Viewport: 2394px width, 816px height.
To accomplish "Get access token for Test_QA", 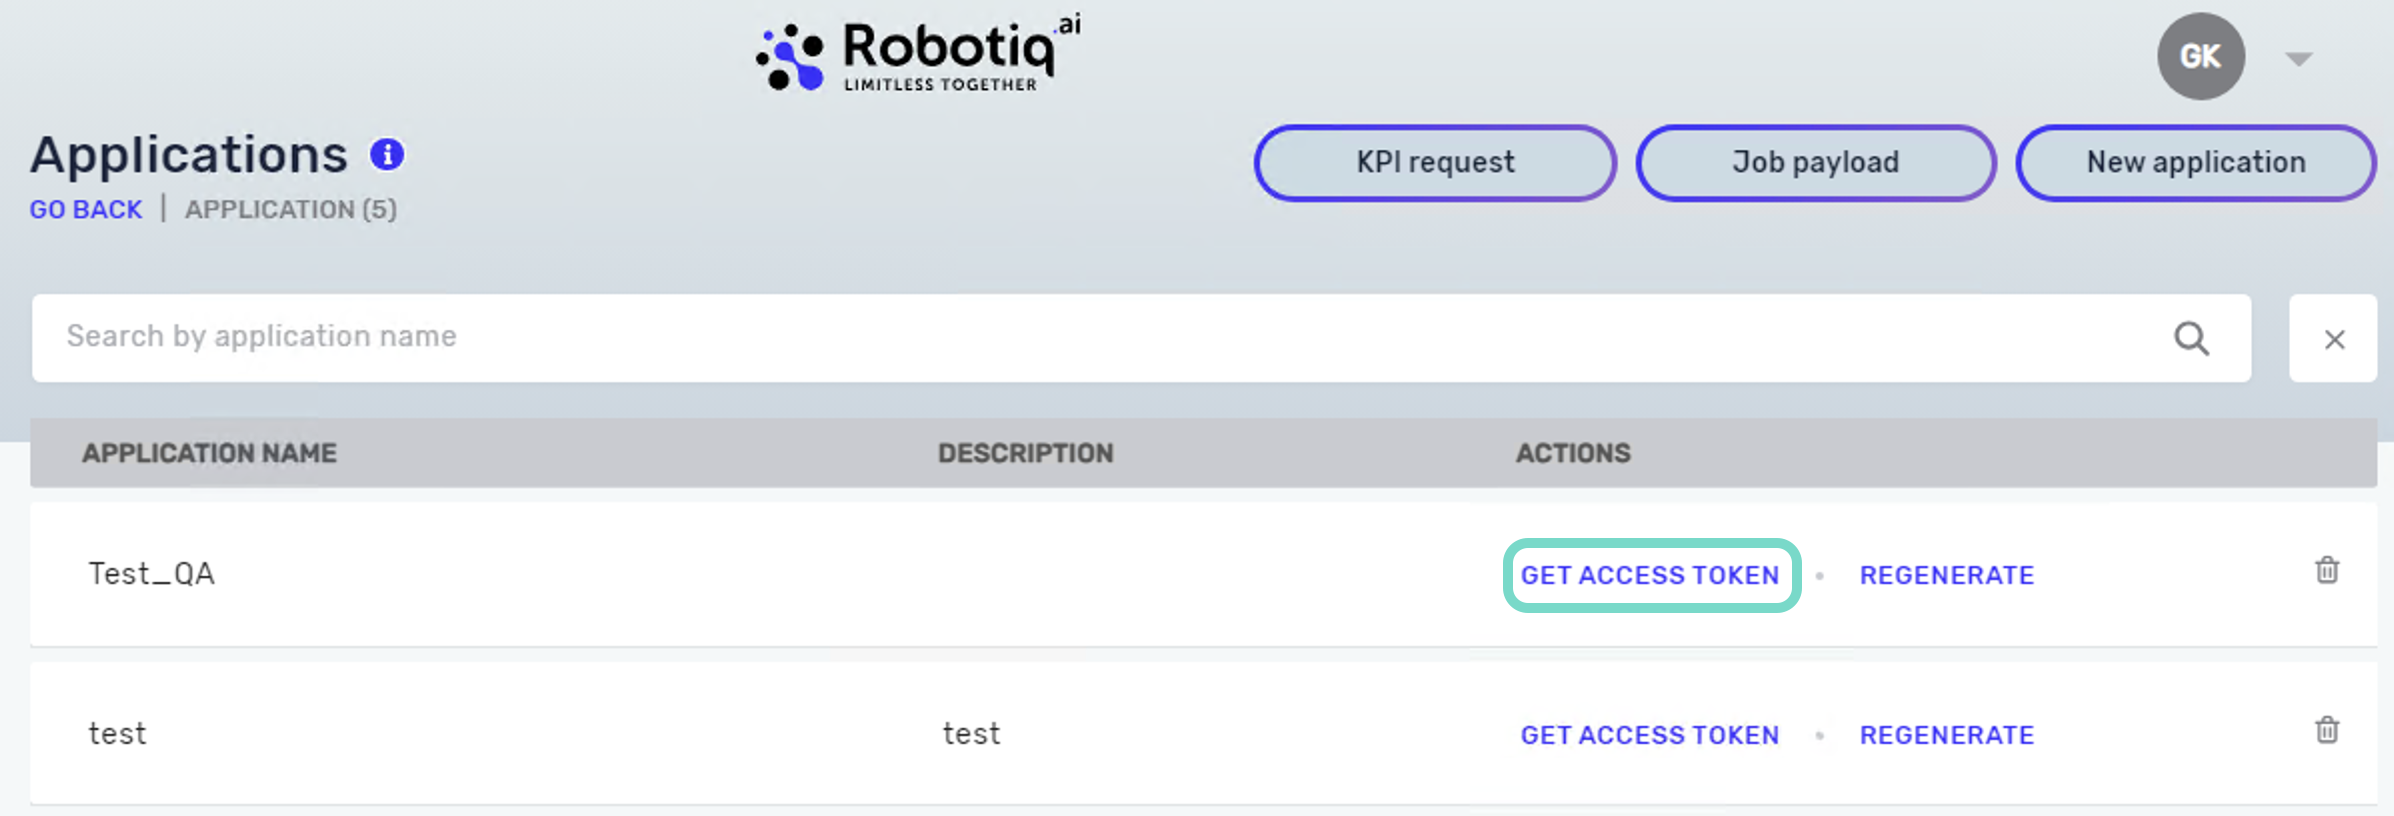I will coord(1650,575).
